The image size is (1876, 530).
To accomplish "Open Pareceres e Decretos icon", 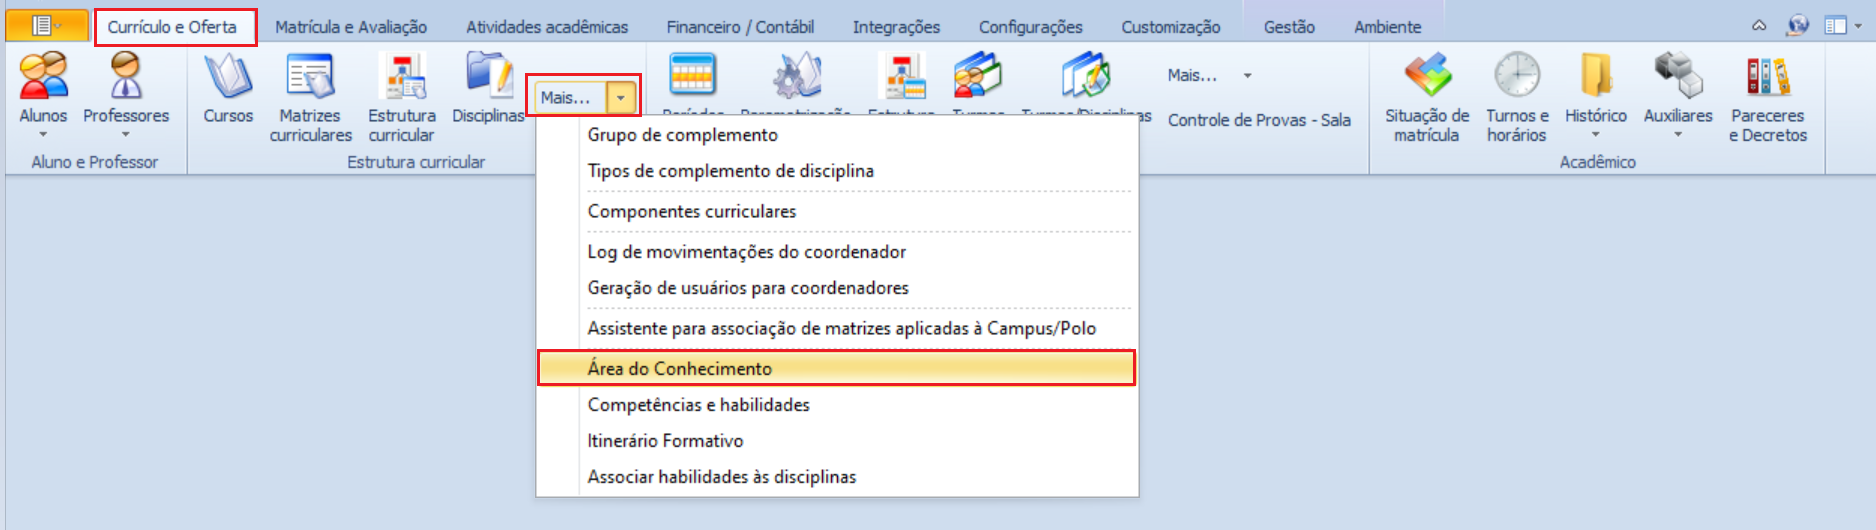I will [1767, 76].
